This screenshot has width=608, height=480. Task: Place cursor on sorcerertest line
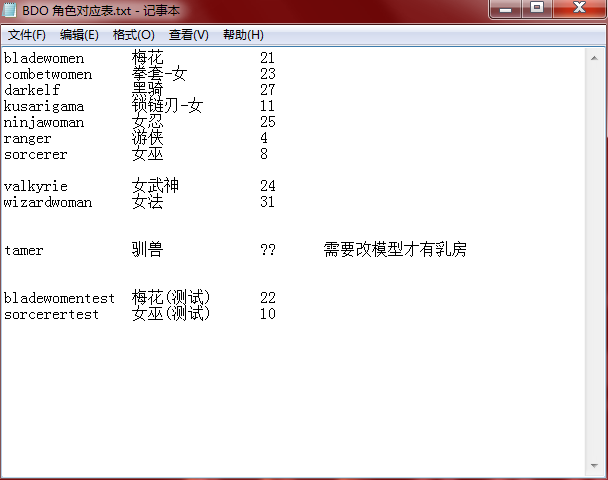[x=52, y=315]
